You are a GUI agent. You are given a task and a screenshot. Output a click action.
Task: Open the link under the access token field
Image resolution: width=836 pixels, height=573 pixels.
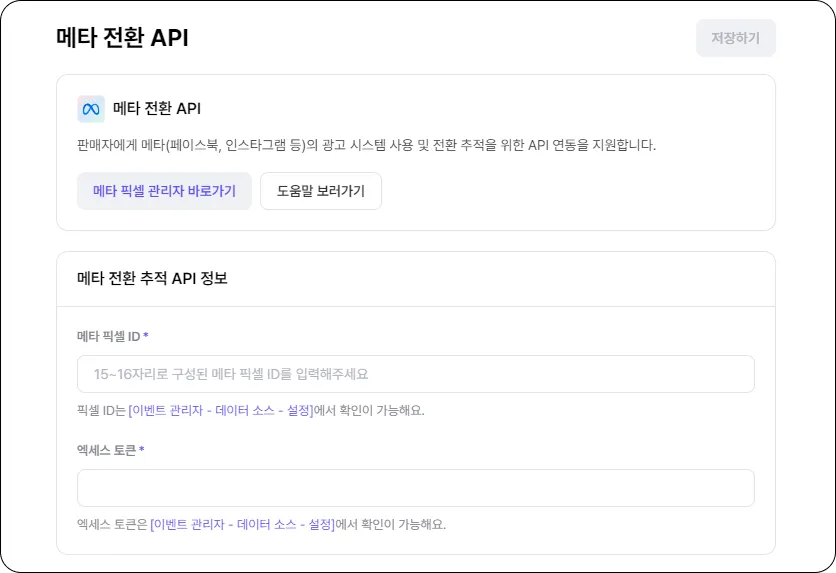pyautogui.click(x=243, y=524)
